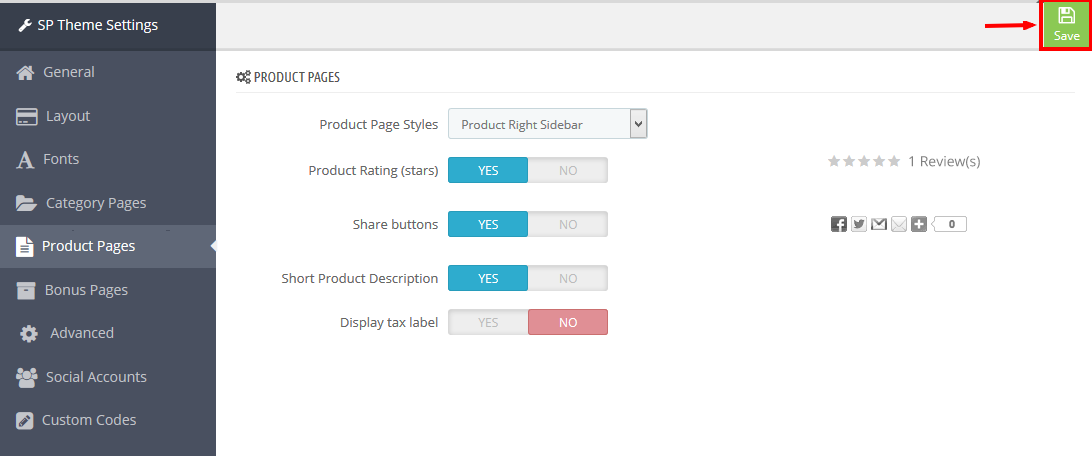
Task: Click the 1 Review(s) link
Action: pos(944,162)
